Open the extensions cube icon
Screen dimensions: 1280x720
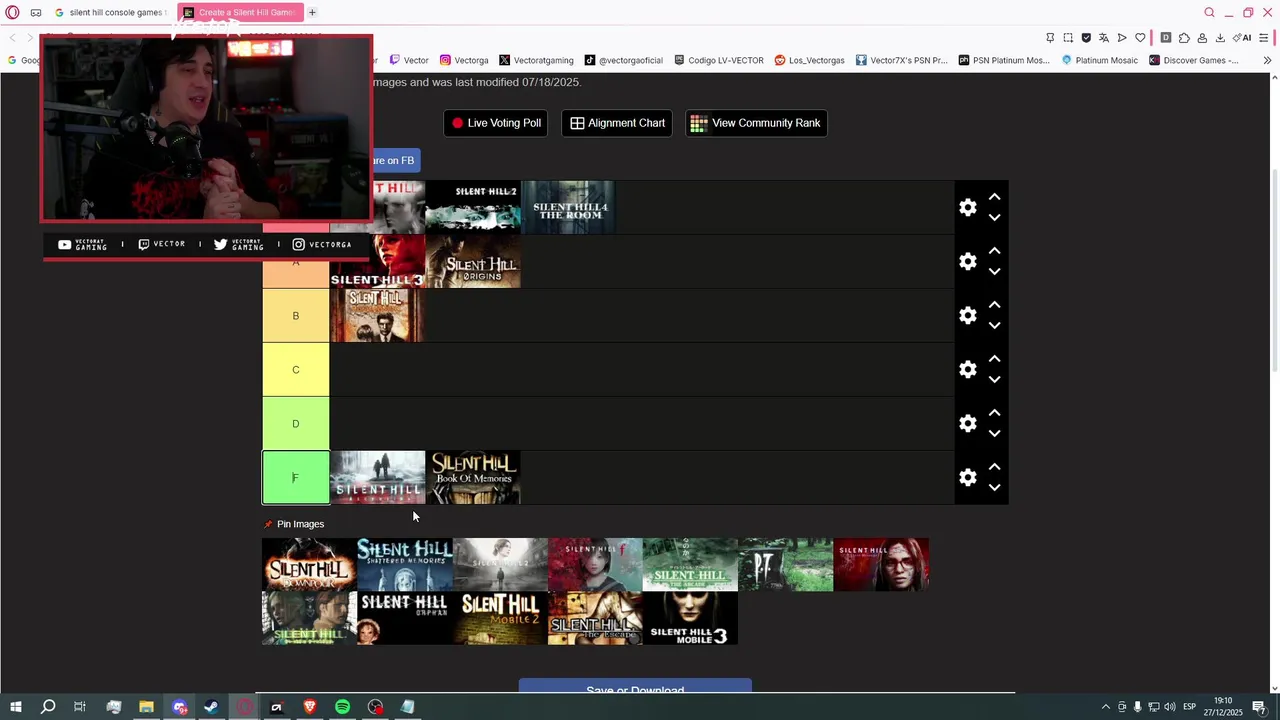tap(1184, 38)
